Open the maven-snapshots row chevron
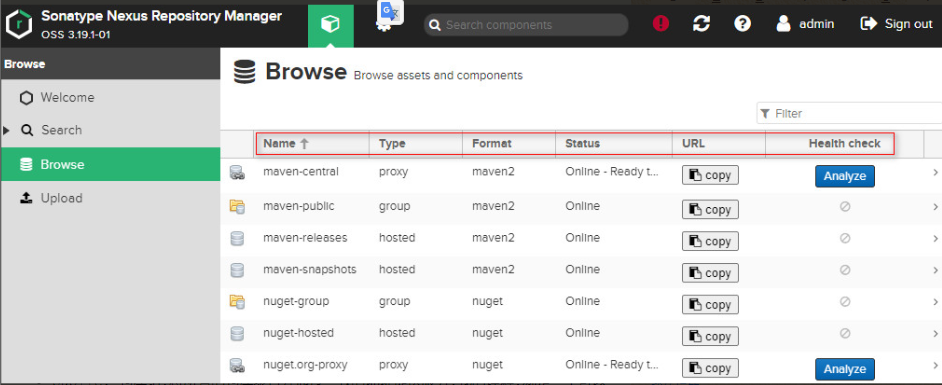Viewport: 942px width, 385px height. pos(935,270)
